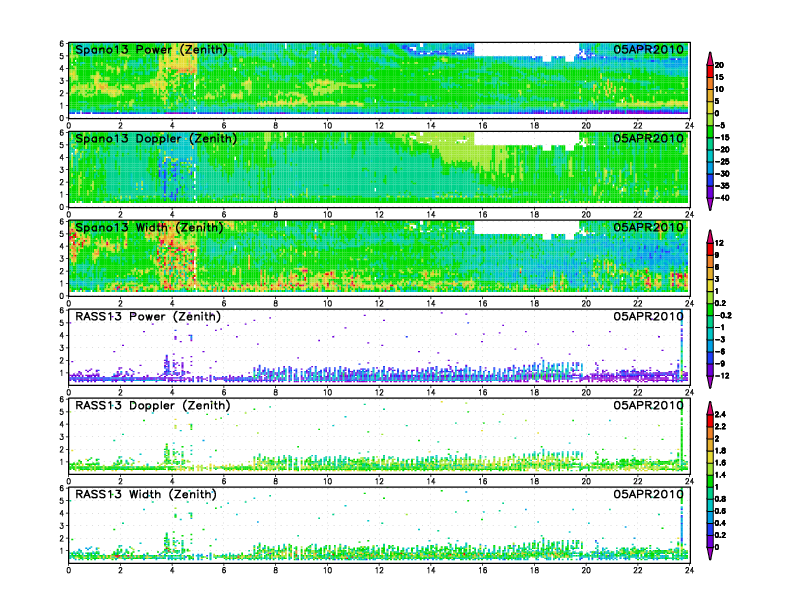Click the 'Spano13 Power (Zenith)' panel title
Image resolution: width=792 pixels, height=612 pixels.
(x=152, y=50)
